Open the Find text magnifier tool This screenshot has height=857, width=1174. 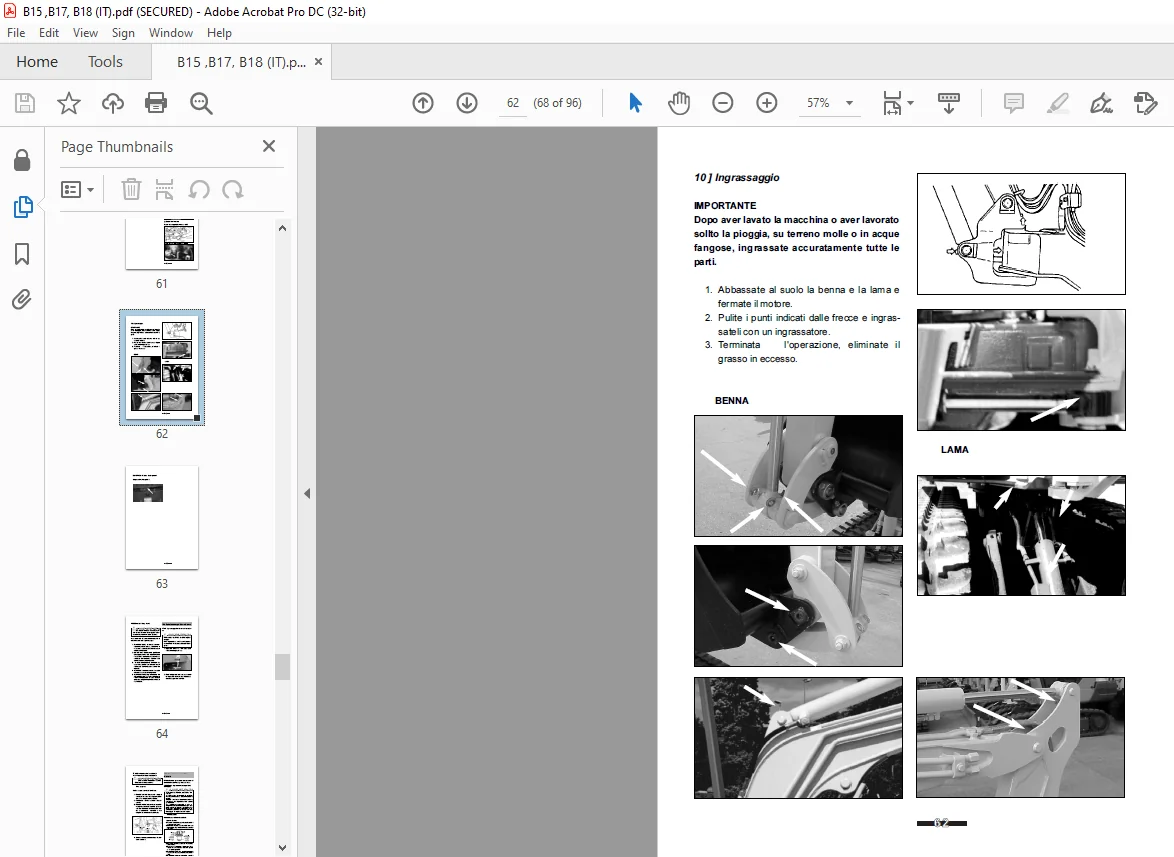click(201, 103)
